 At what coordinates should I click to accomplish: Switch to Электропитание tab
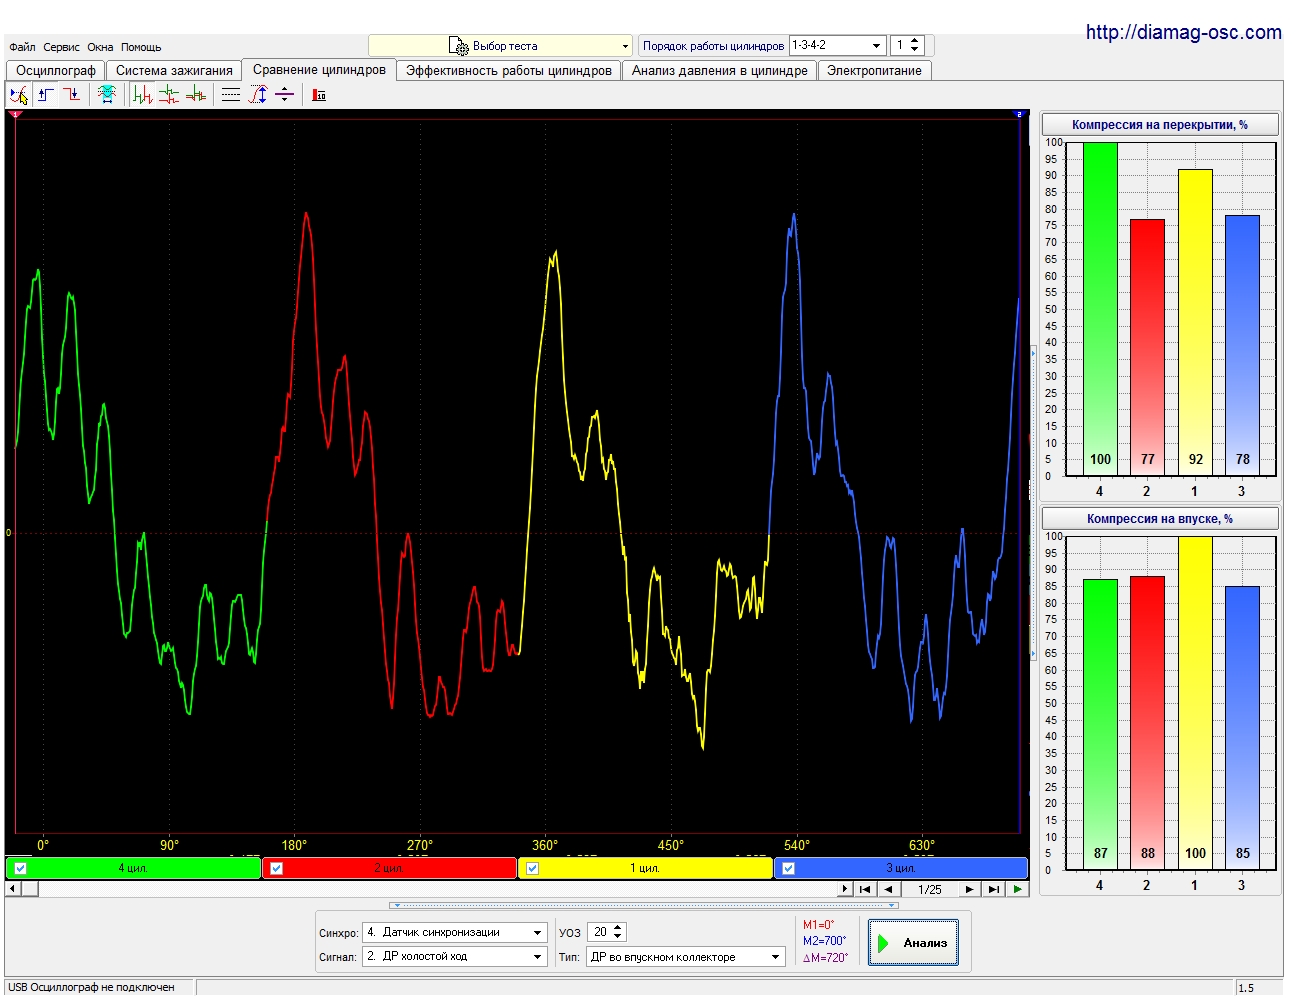pyautogui.click(x=874, y=71)
